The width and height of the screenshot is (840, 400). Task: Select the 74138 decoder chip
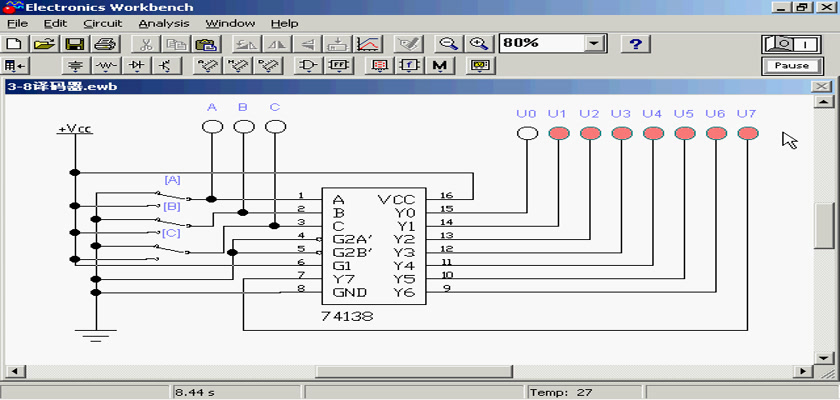373,246
